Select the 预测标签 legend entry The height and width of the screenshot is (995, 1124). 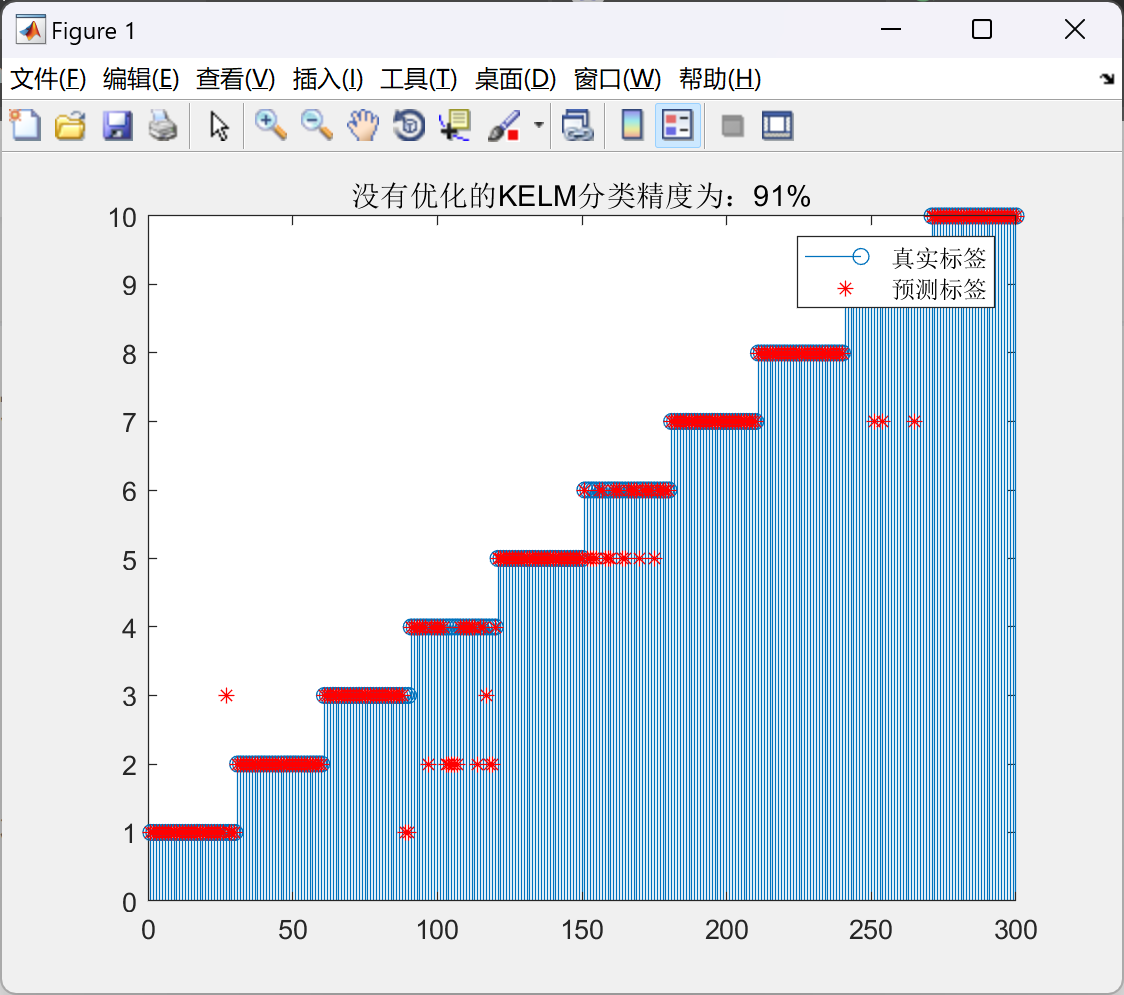938,289
